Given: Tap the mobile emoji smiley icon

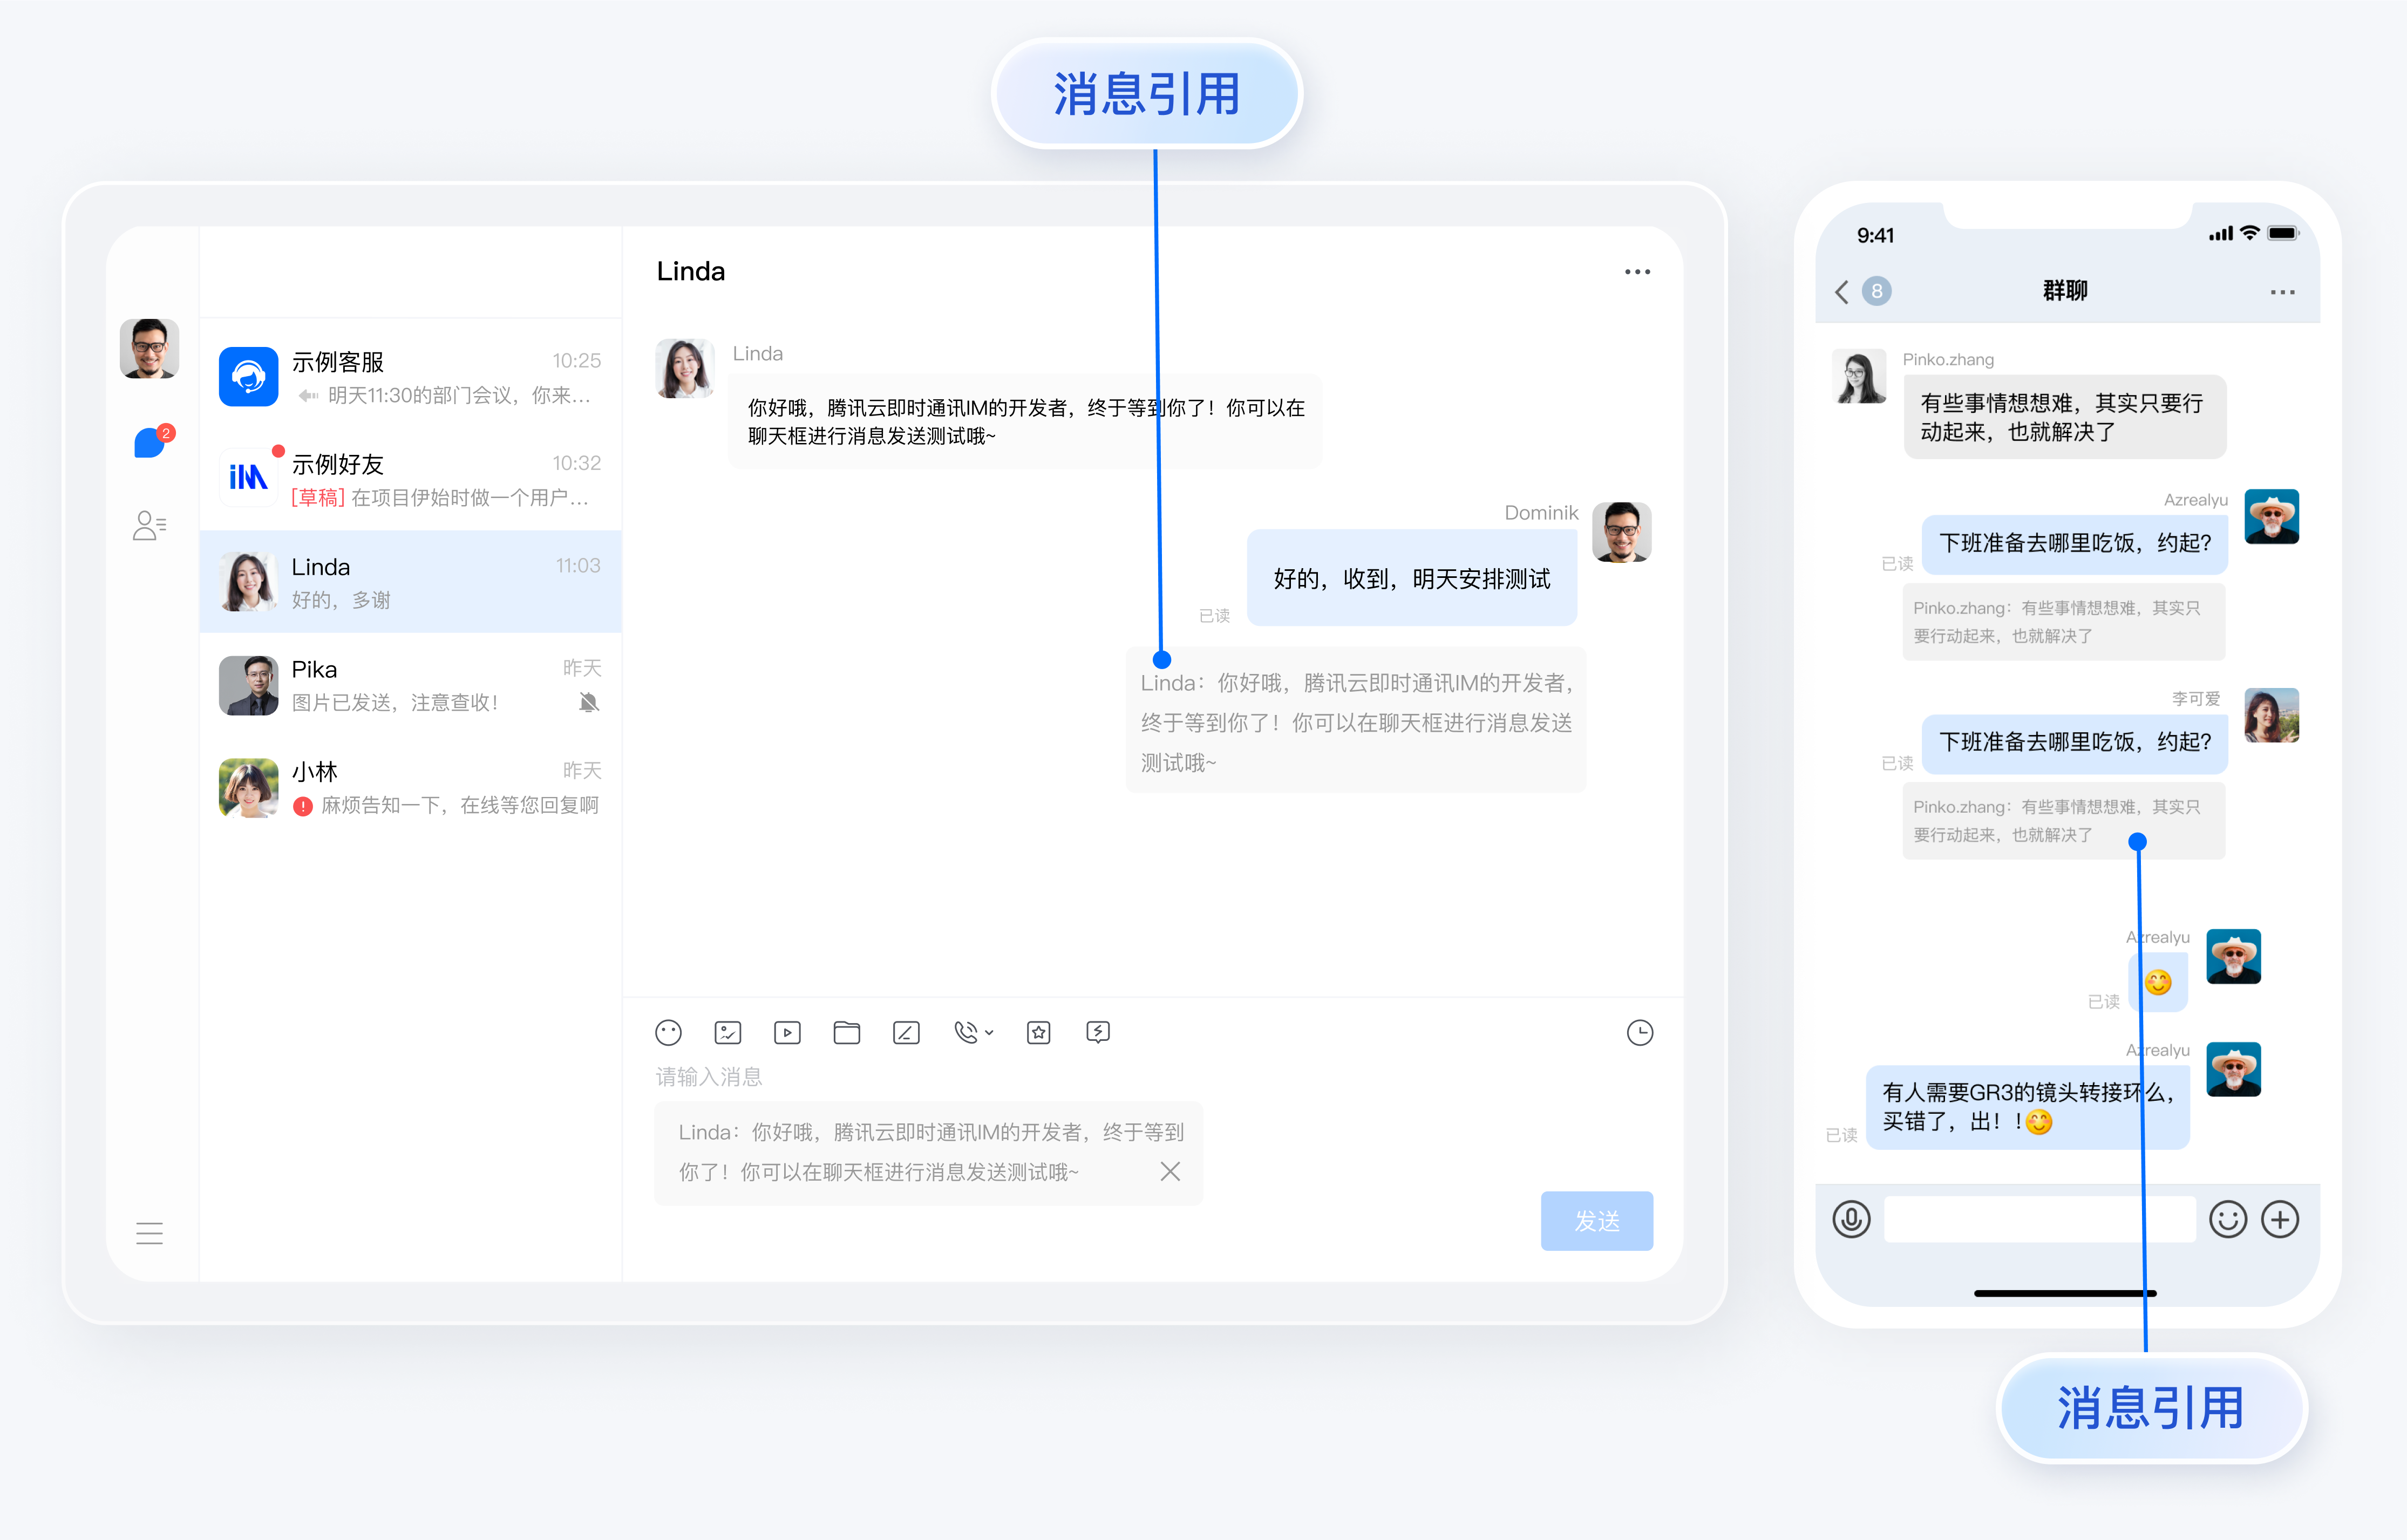Looking at the screenshot, I should tap(2227, 1219).
